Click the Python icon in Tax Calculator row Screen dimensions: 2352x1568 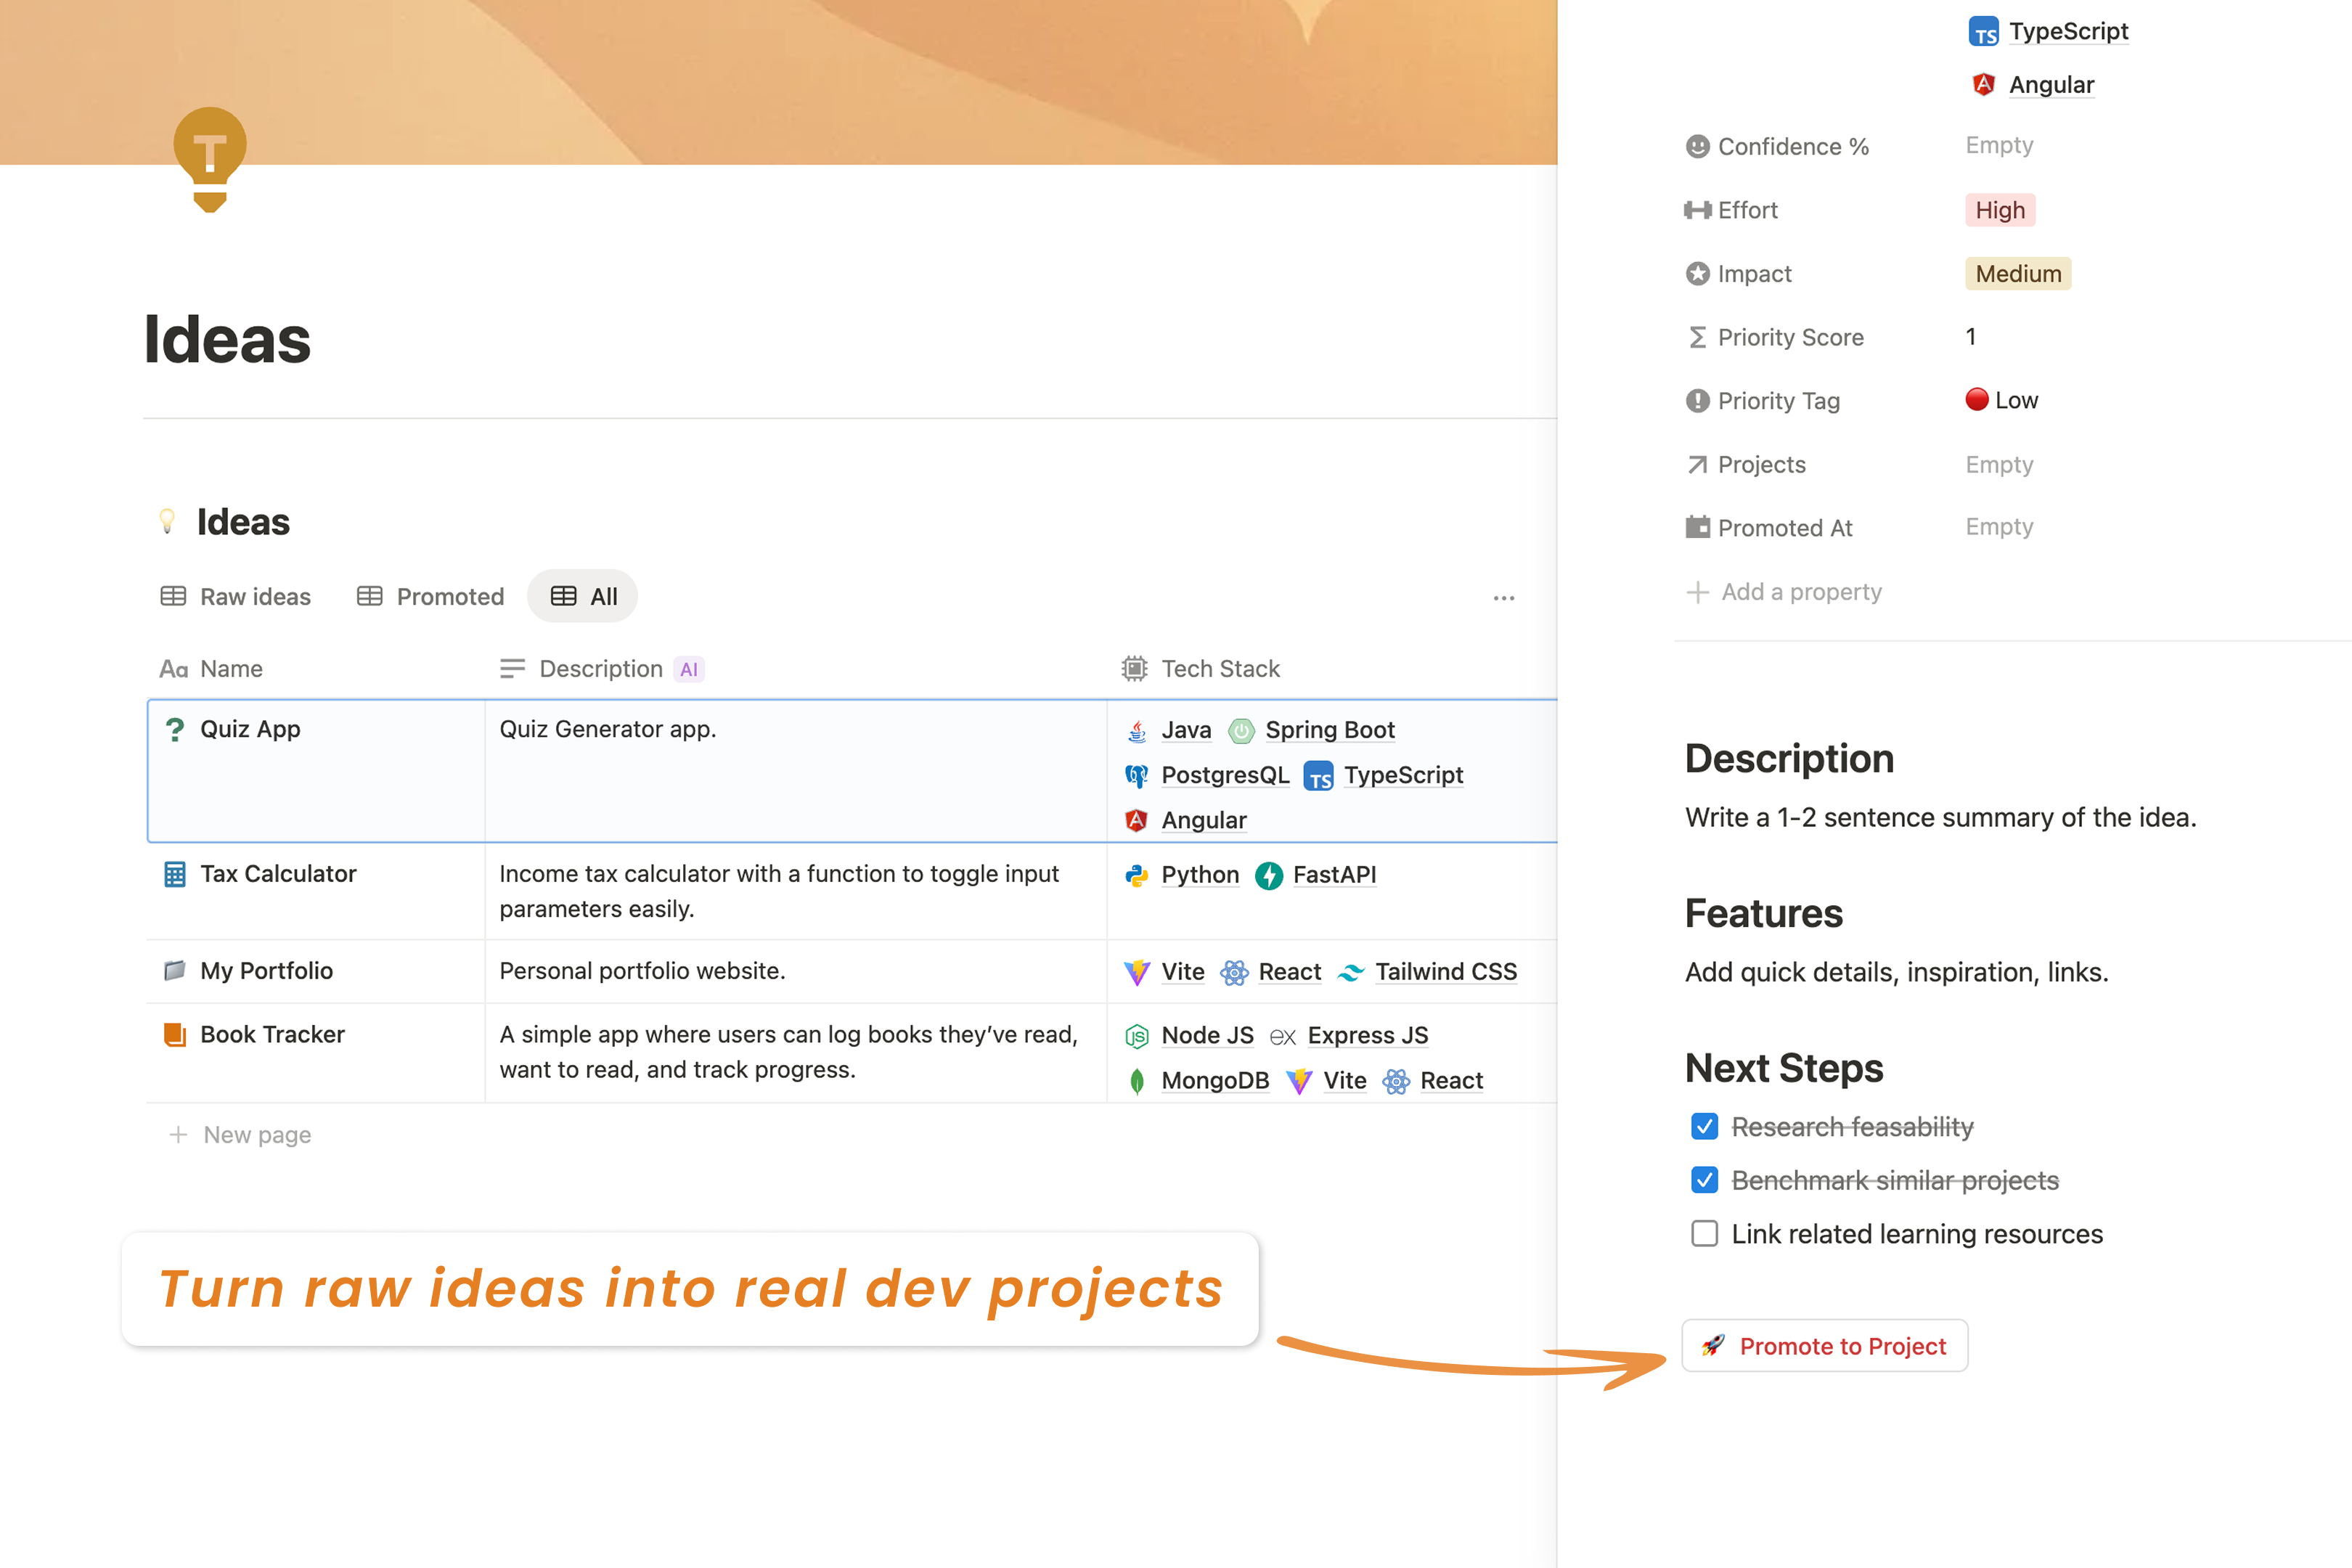[1137, 875]
